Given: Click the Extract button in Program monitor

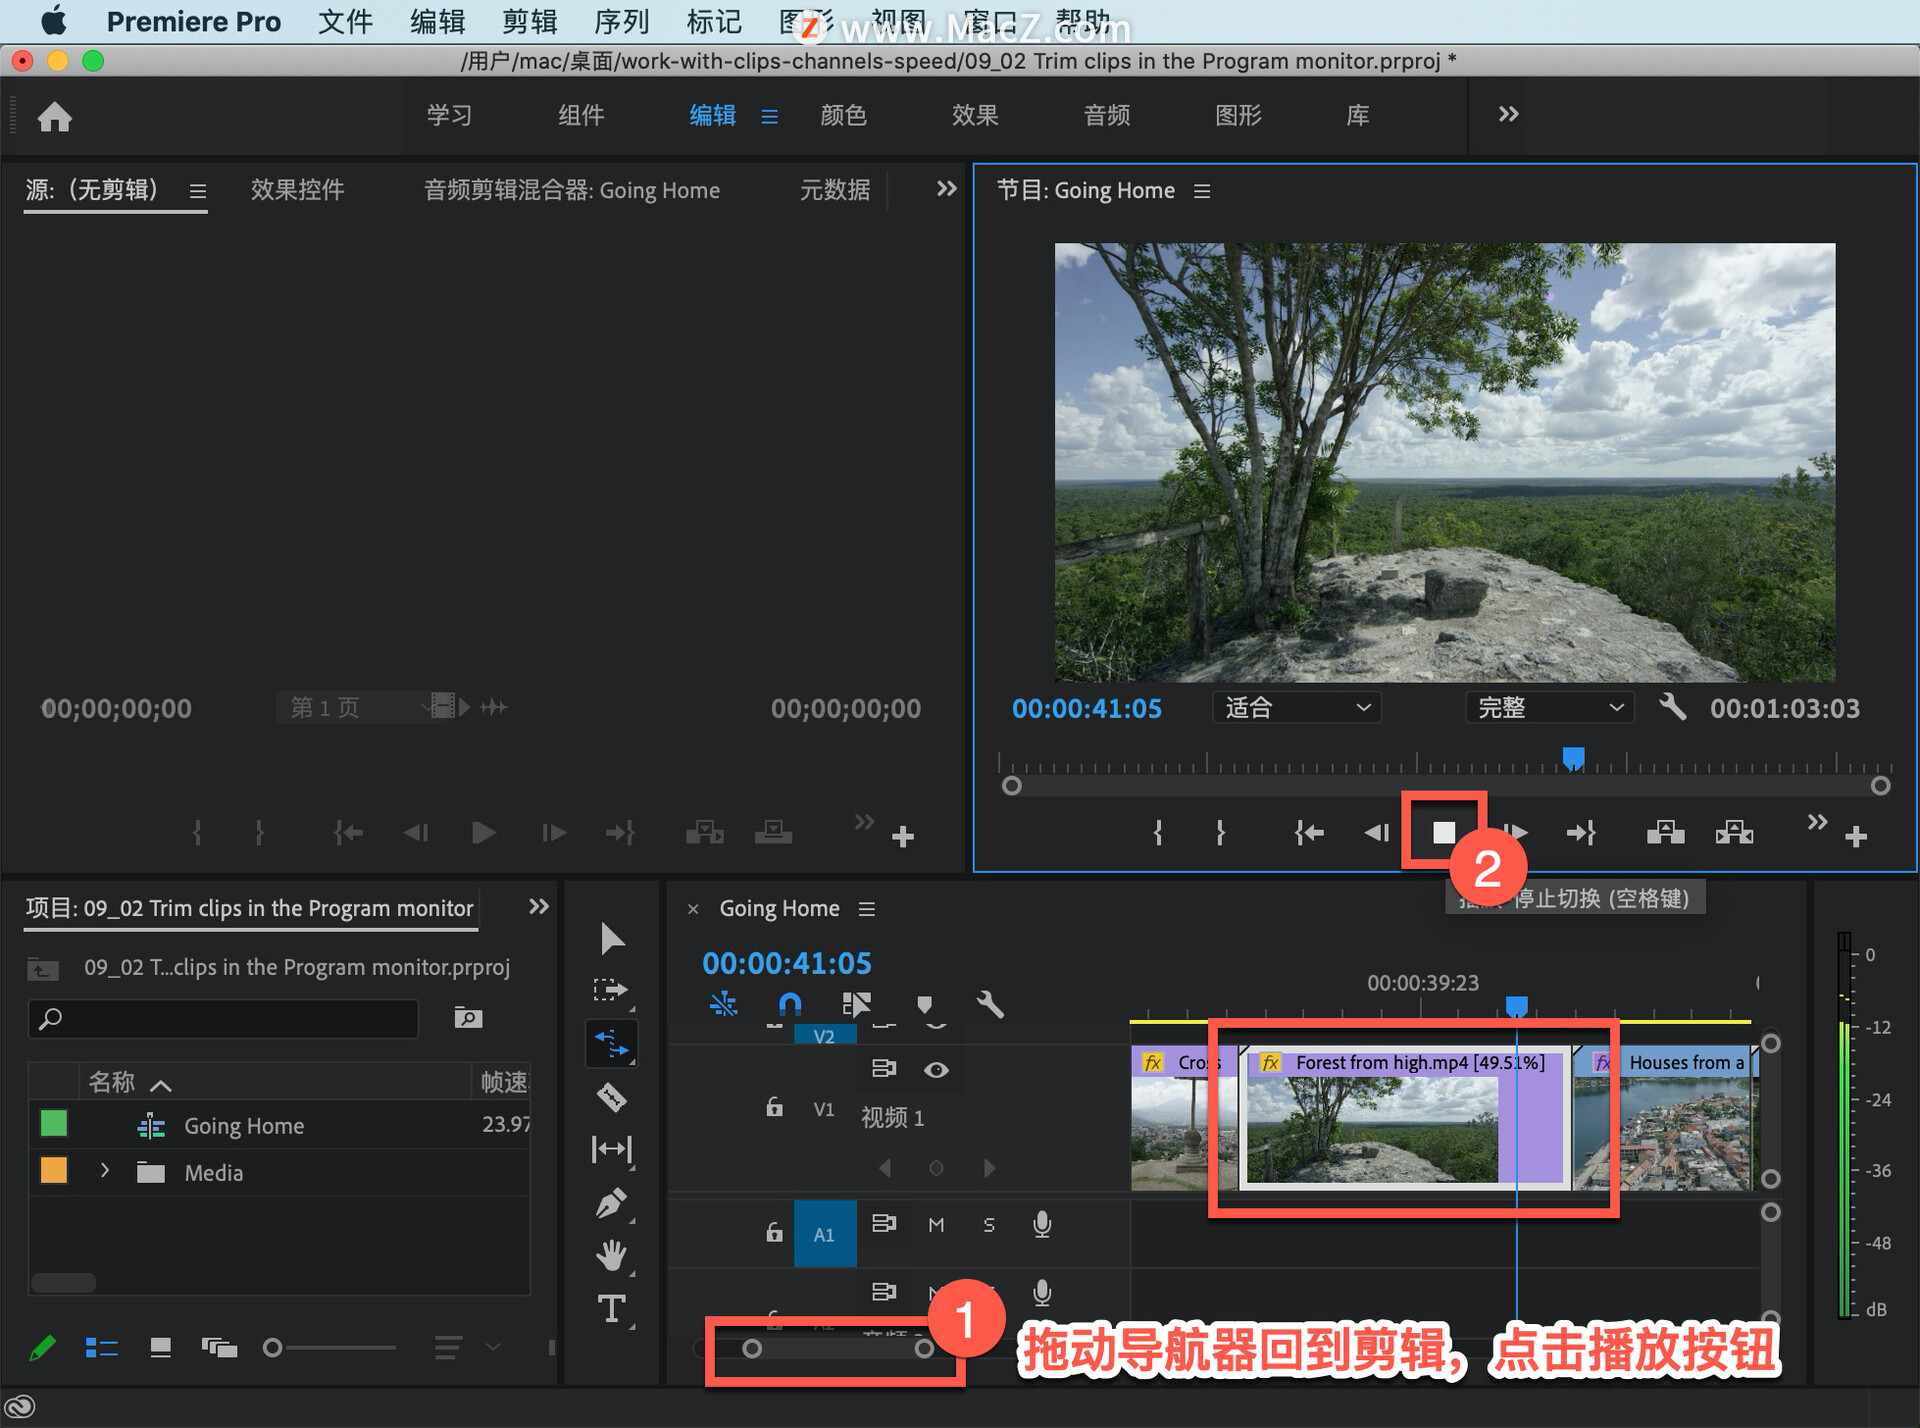Looking at the screenshot, I should pyautogui.click(x=1734, y=832).
